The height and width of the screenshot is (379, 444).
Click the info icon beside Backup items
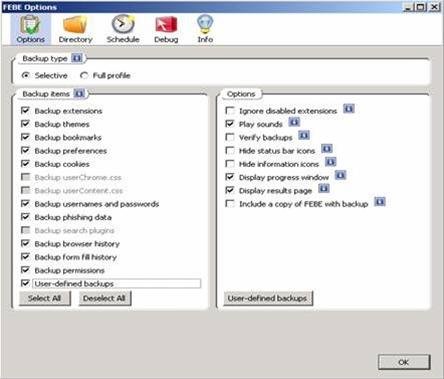[x=79, y=94]
